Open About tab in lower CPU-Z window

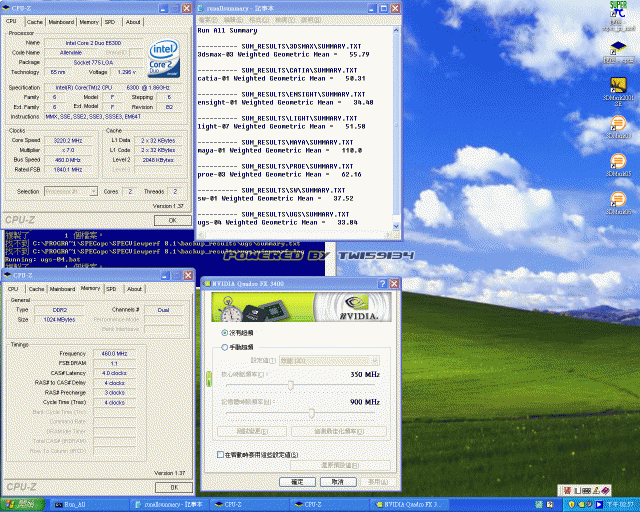click(134, 289)
